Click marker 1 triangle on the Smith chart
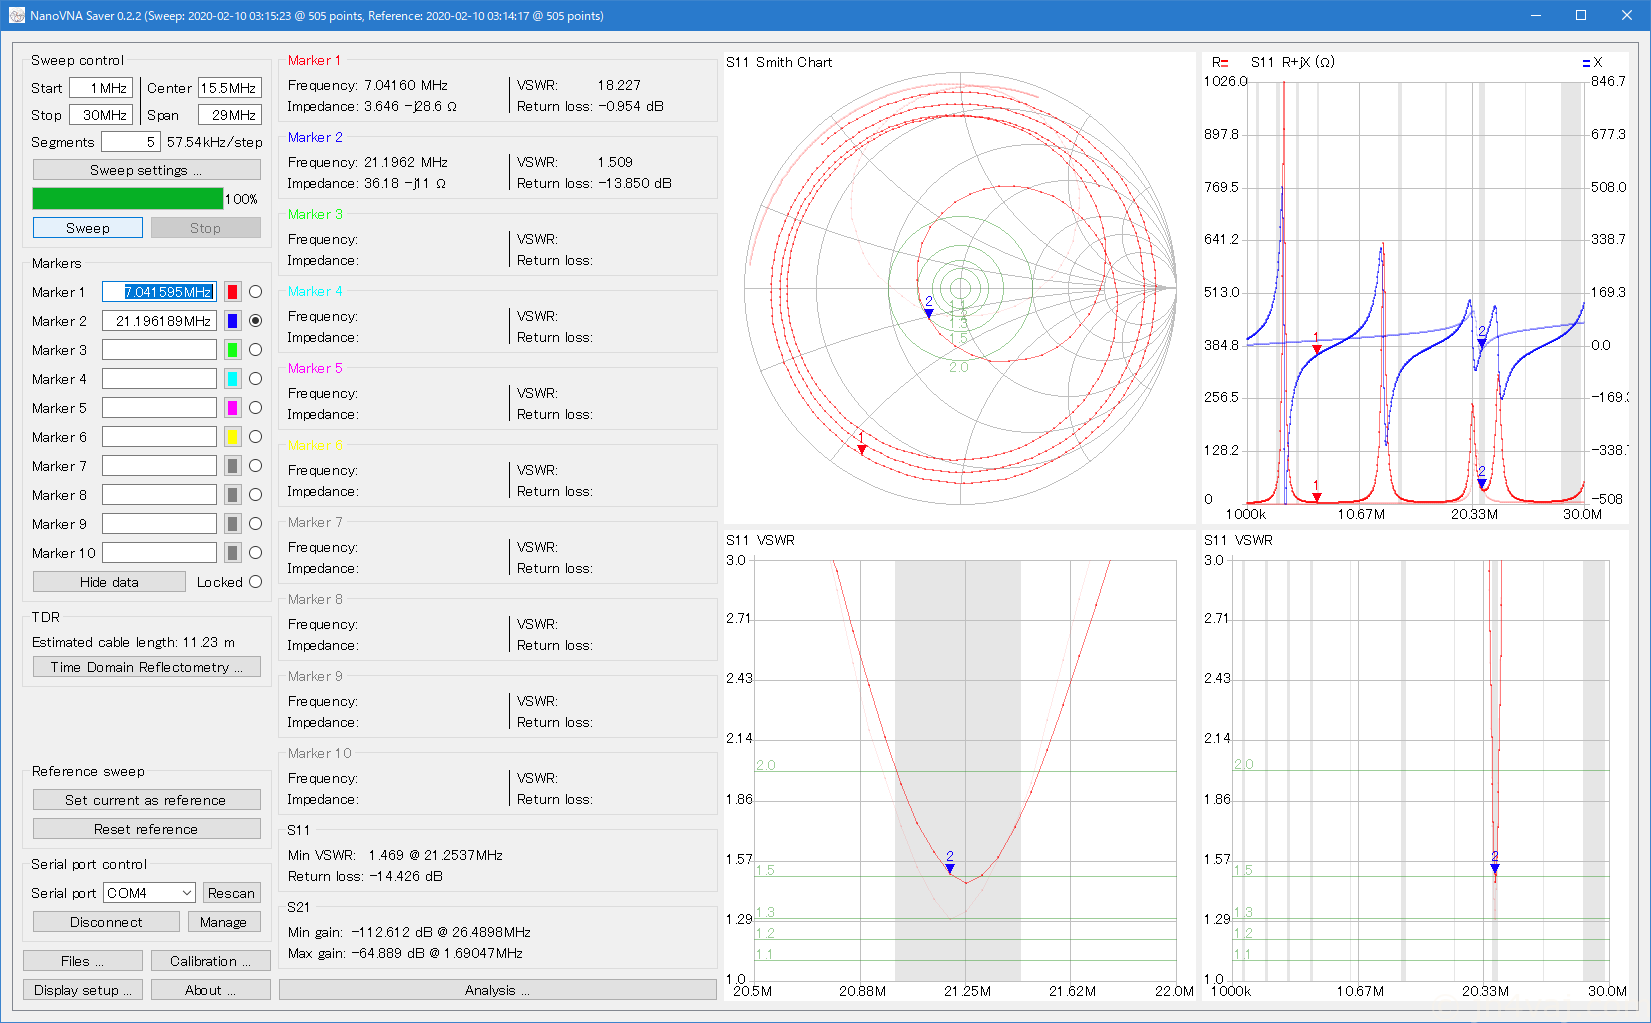1651x1023 pixels. tap(862, 450)
